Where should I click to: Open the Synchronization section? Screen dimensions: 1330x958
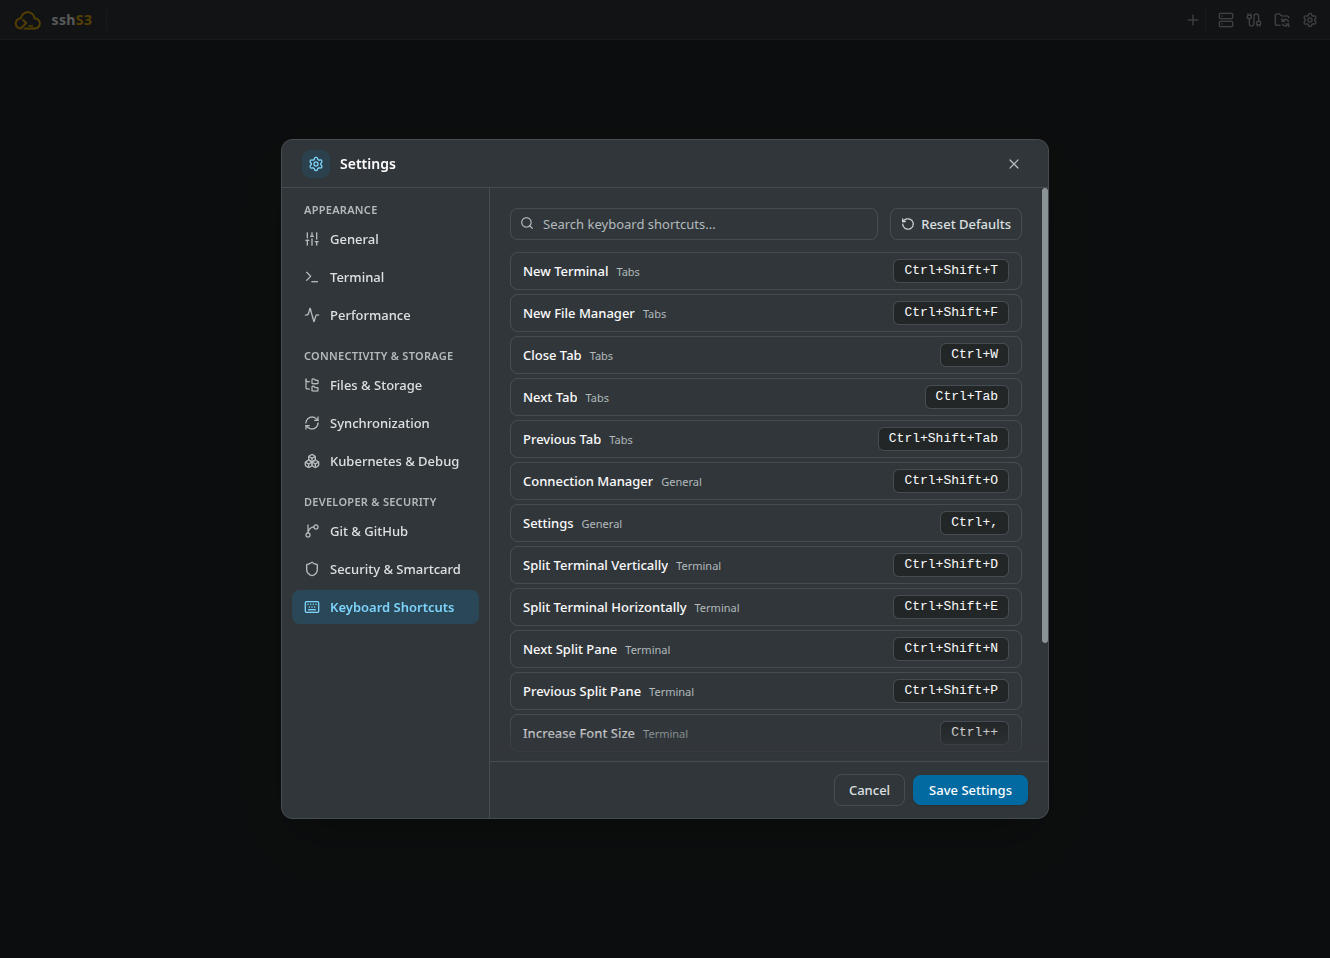click(385, 424)
